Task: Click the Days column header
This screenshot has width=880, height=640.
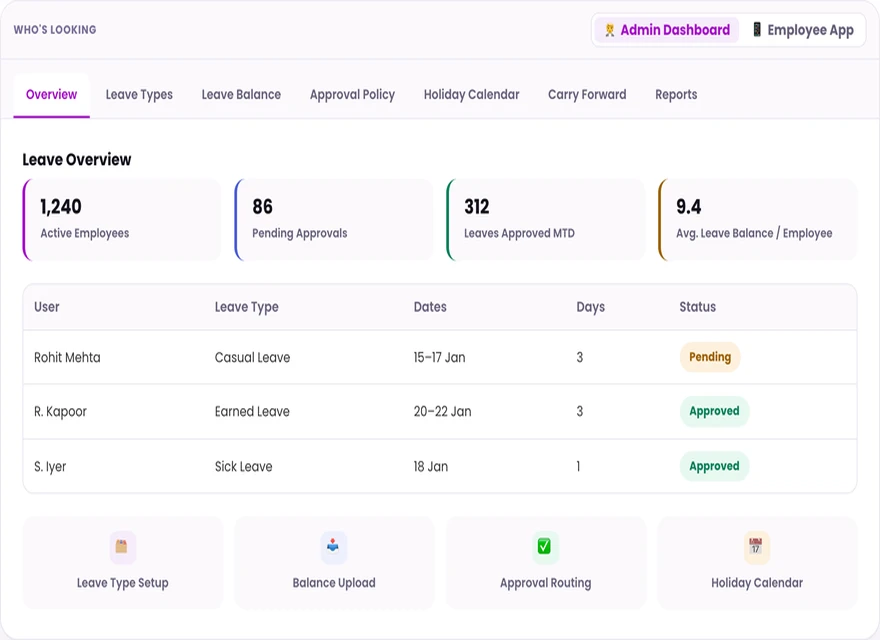Action: click(590, 307)
